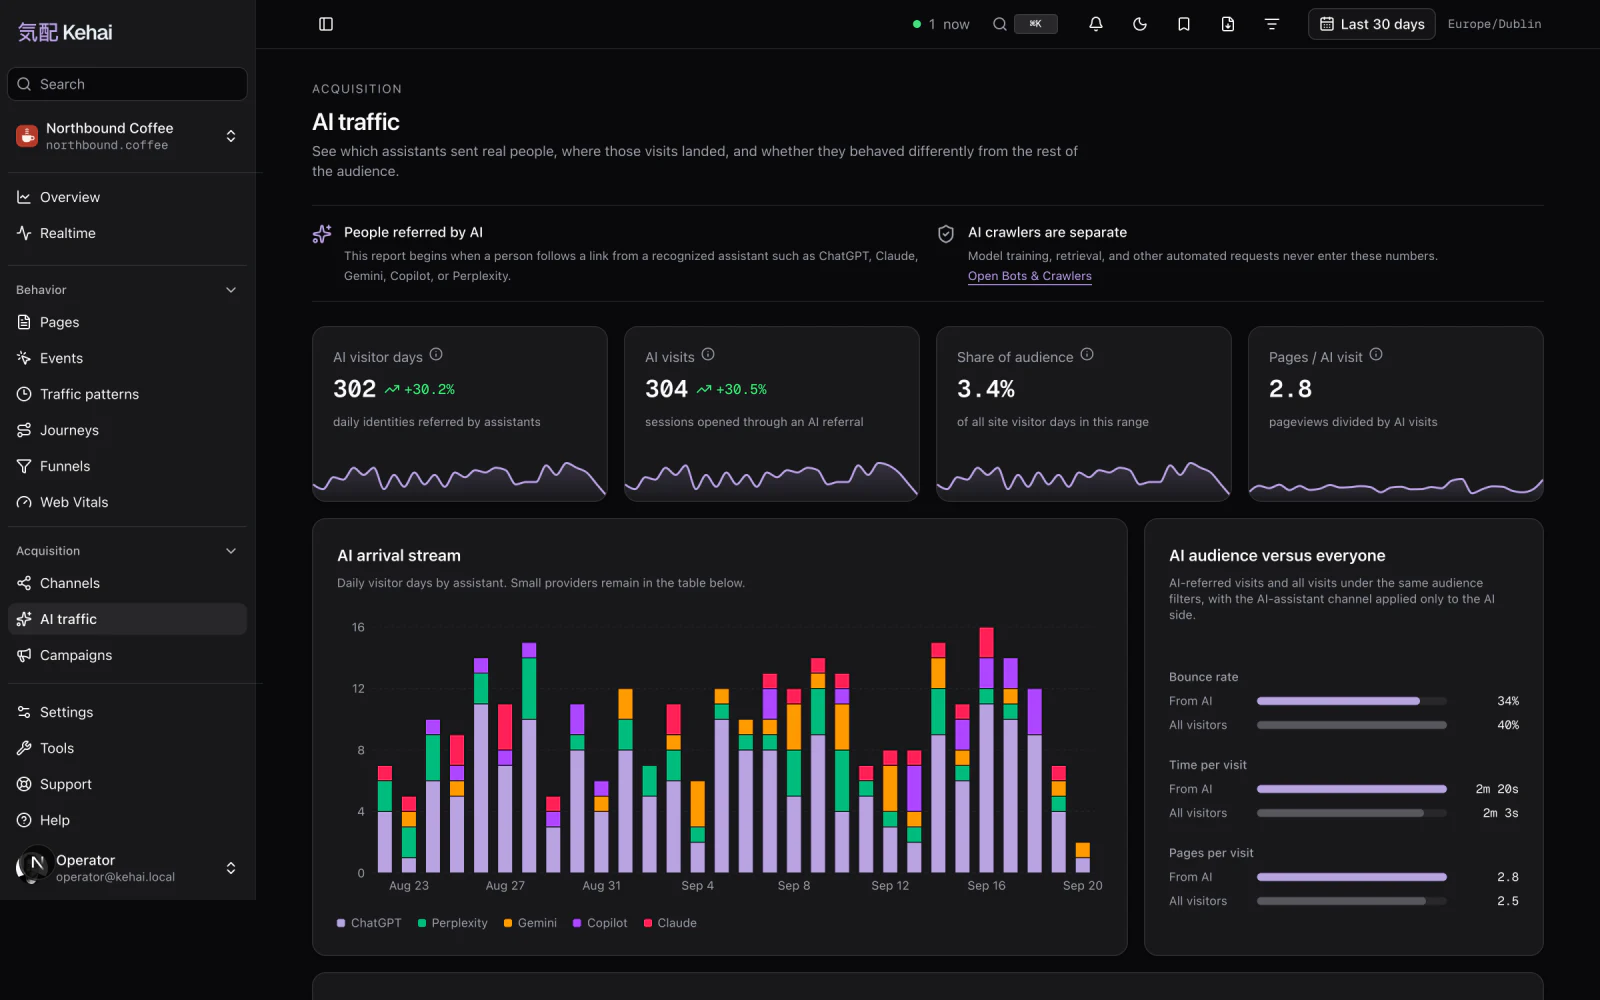Click the 3.4% share of audience value

(x=986, y=389)
